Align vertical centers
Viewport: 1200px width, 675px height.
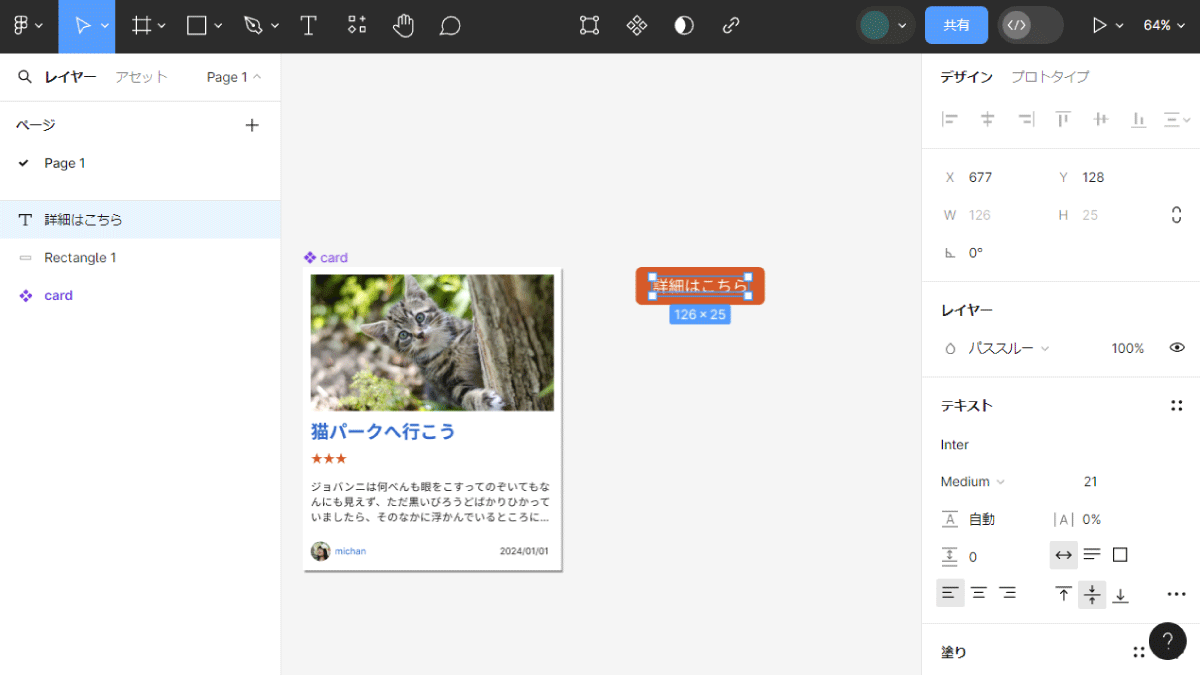(1101, 119)
